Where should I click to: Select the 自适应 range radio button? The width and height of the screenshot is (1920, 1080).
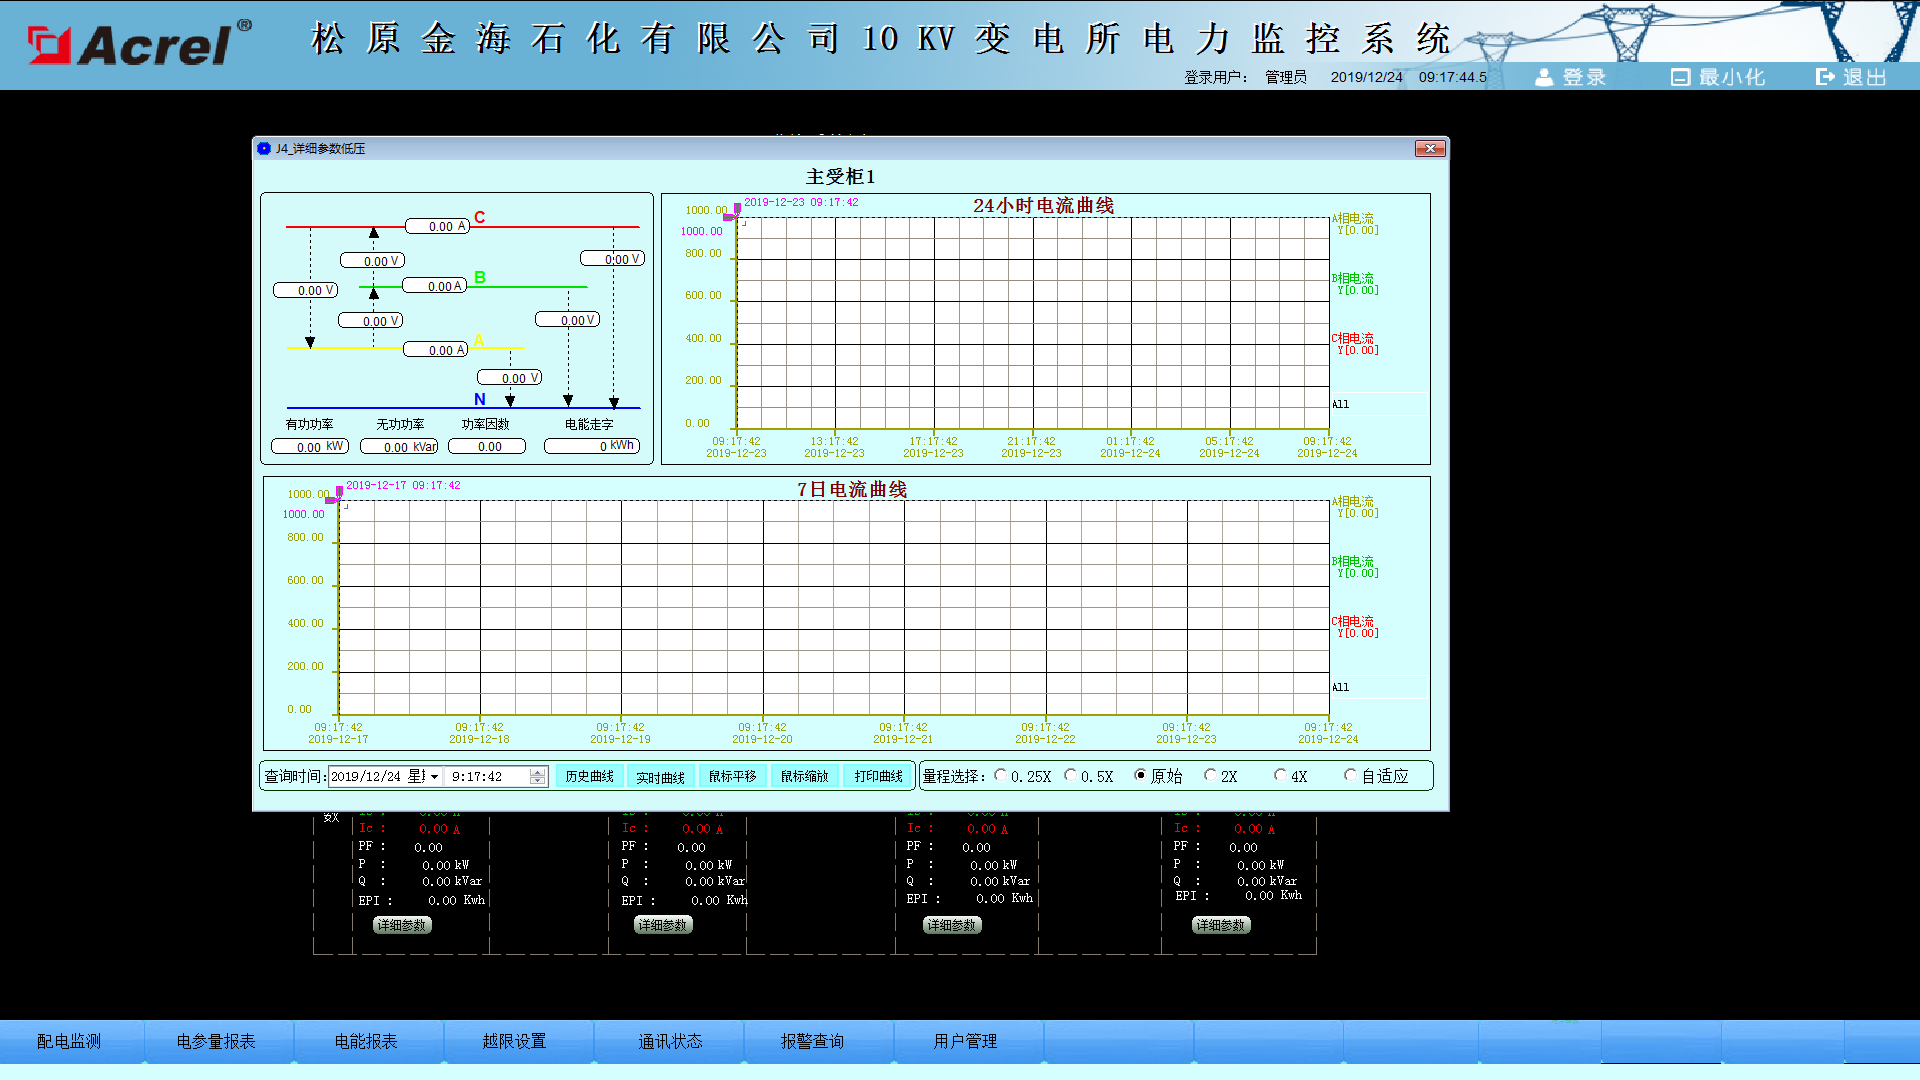(x=1350, y=775)
